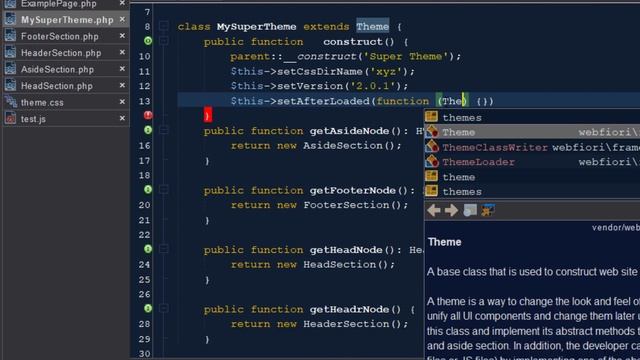The width and height of the screenshot is (640, 360).
Task: Select 'ThemeLoader' autocomplete suggestion
Action: pos(532,162)
